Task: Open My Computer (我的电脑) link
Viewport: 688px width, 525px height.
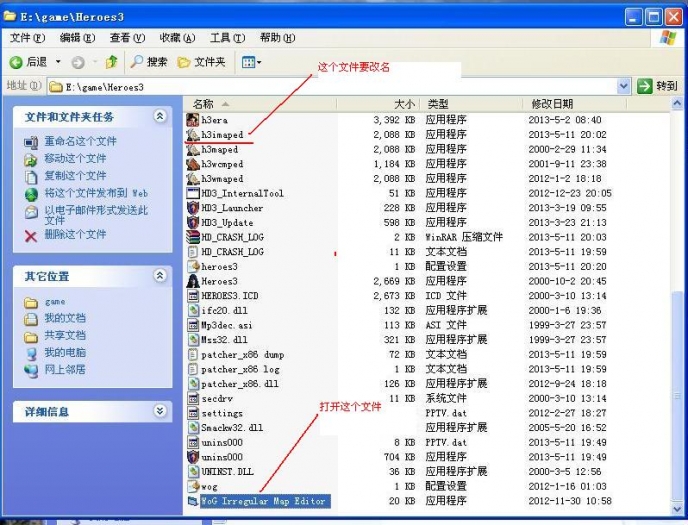Action: [x=65, y=353]
